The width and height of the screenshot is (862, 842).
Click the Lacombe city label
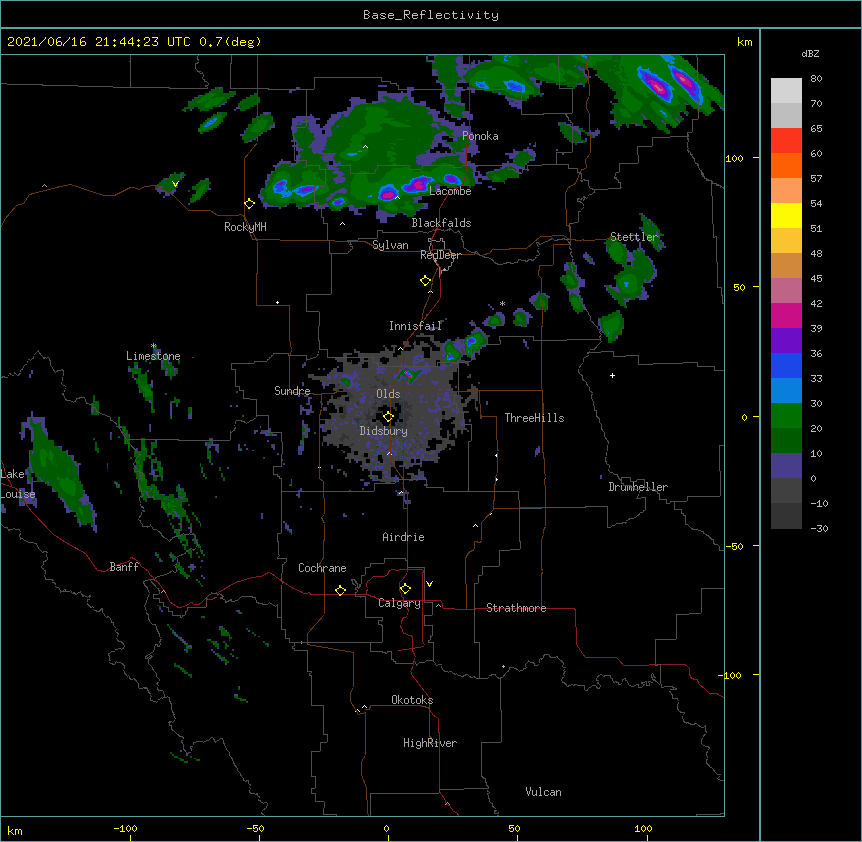450,191
